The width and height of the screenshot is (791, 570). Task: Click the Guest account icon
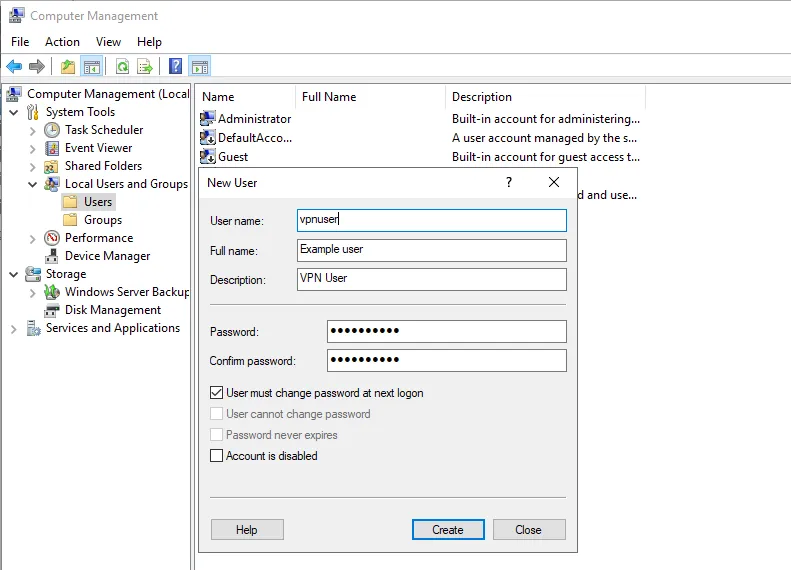pos(208,157)
